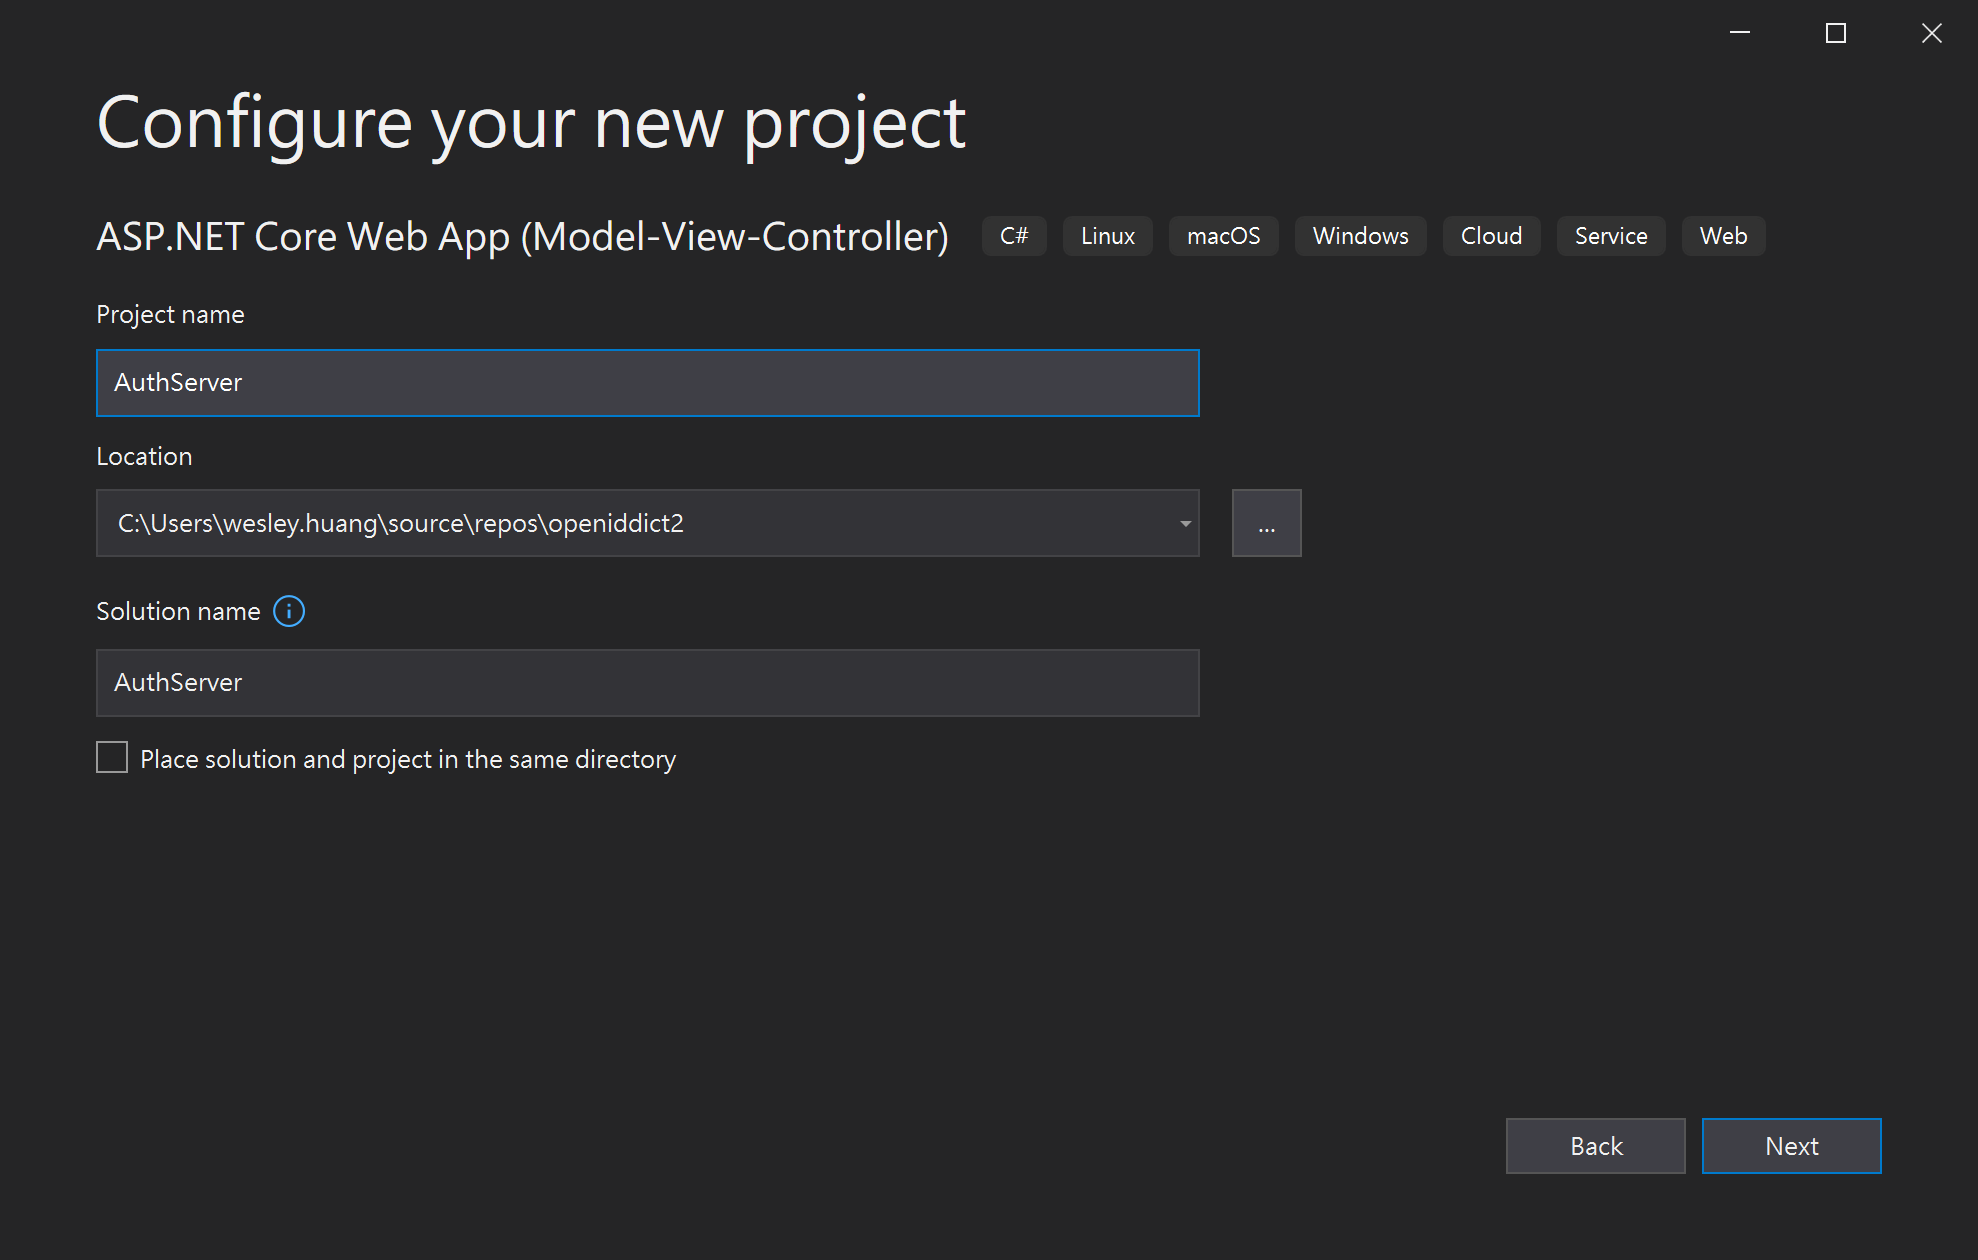1978x1260 pixels.
Task: Click the Location label
Action: pos(144,456)
